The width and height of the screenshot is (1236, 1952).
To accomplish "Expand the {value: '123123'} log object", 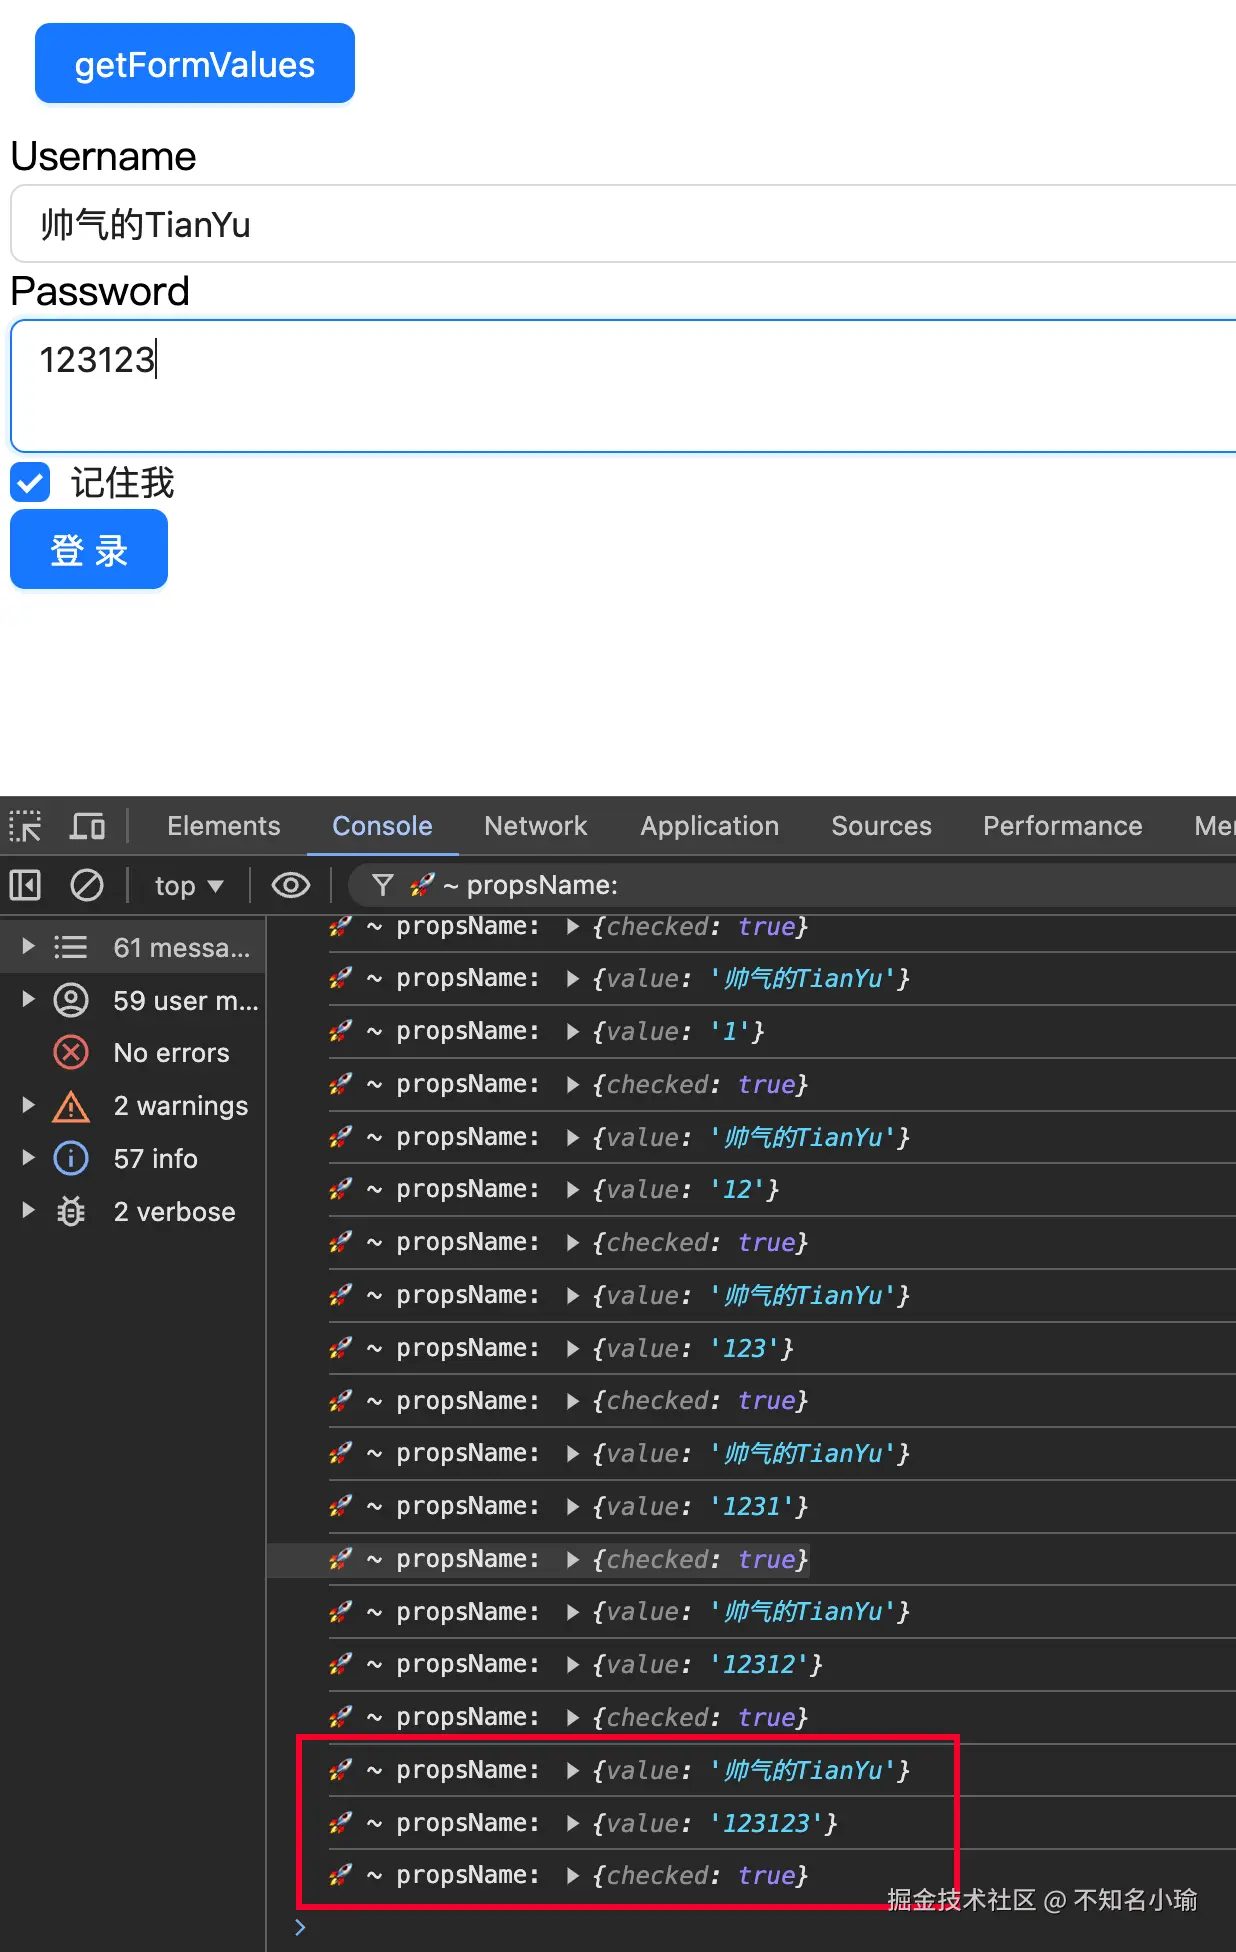I will point(573,1823).
